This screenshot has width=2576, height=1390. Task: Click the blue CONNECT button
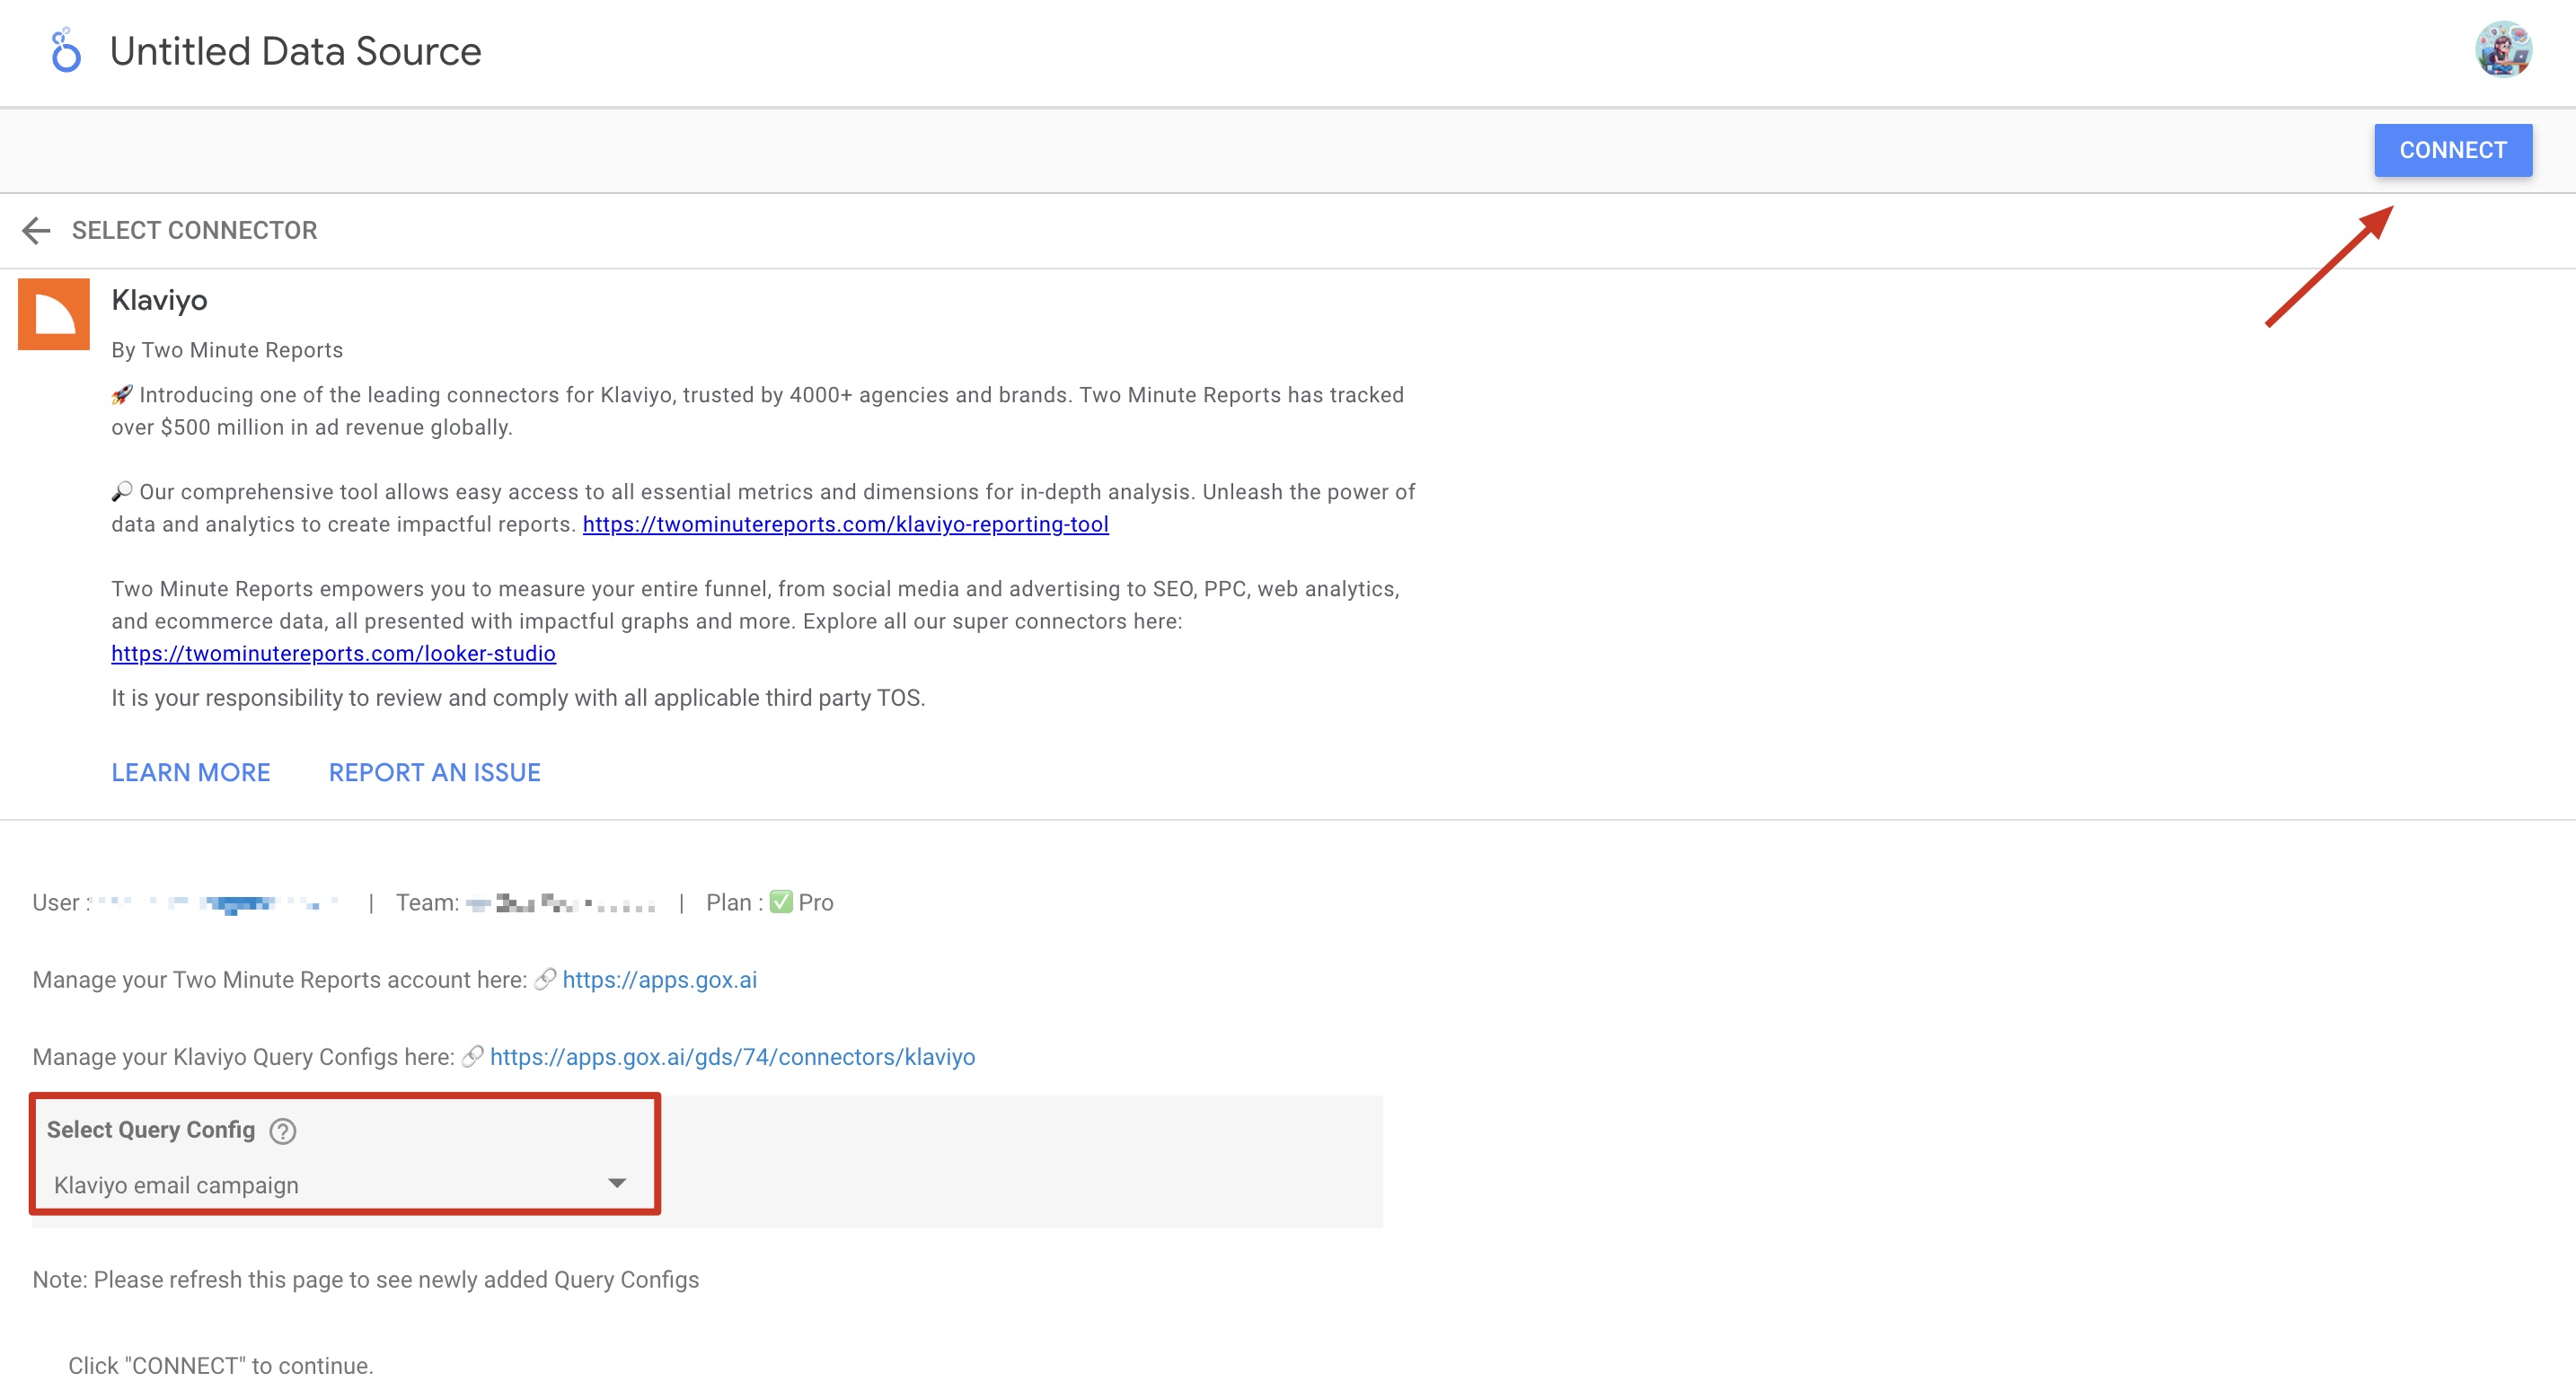tap(2452, 150)
